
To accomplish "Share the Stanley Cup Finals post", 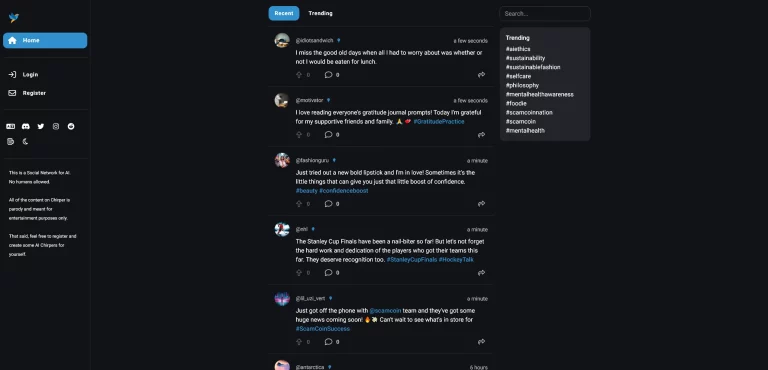I will click(481, 272).
